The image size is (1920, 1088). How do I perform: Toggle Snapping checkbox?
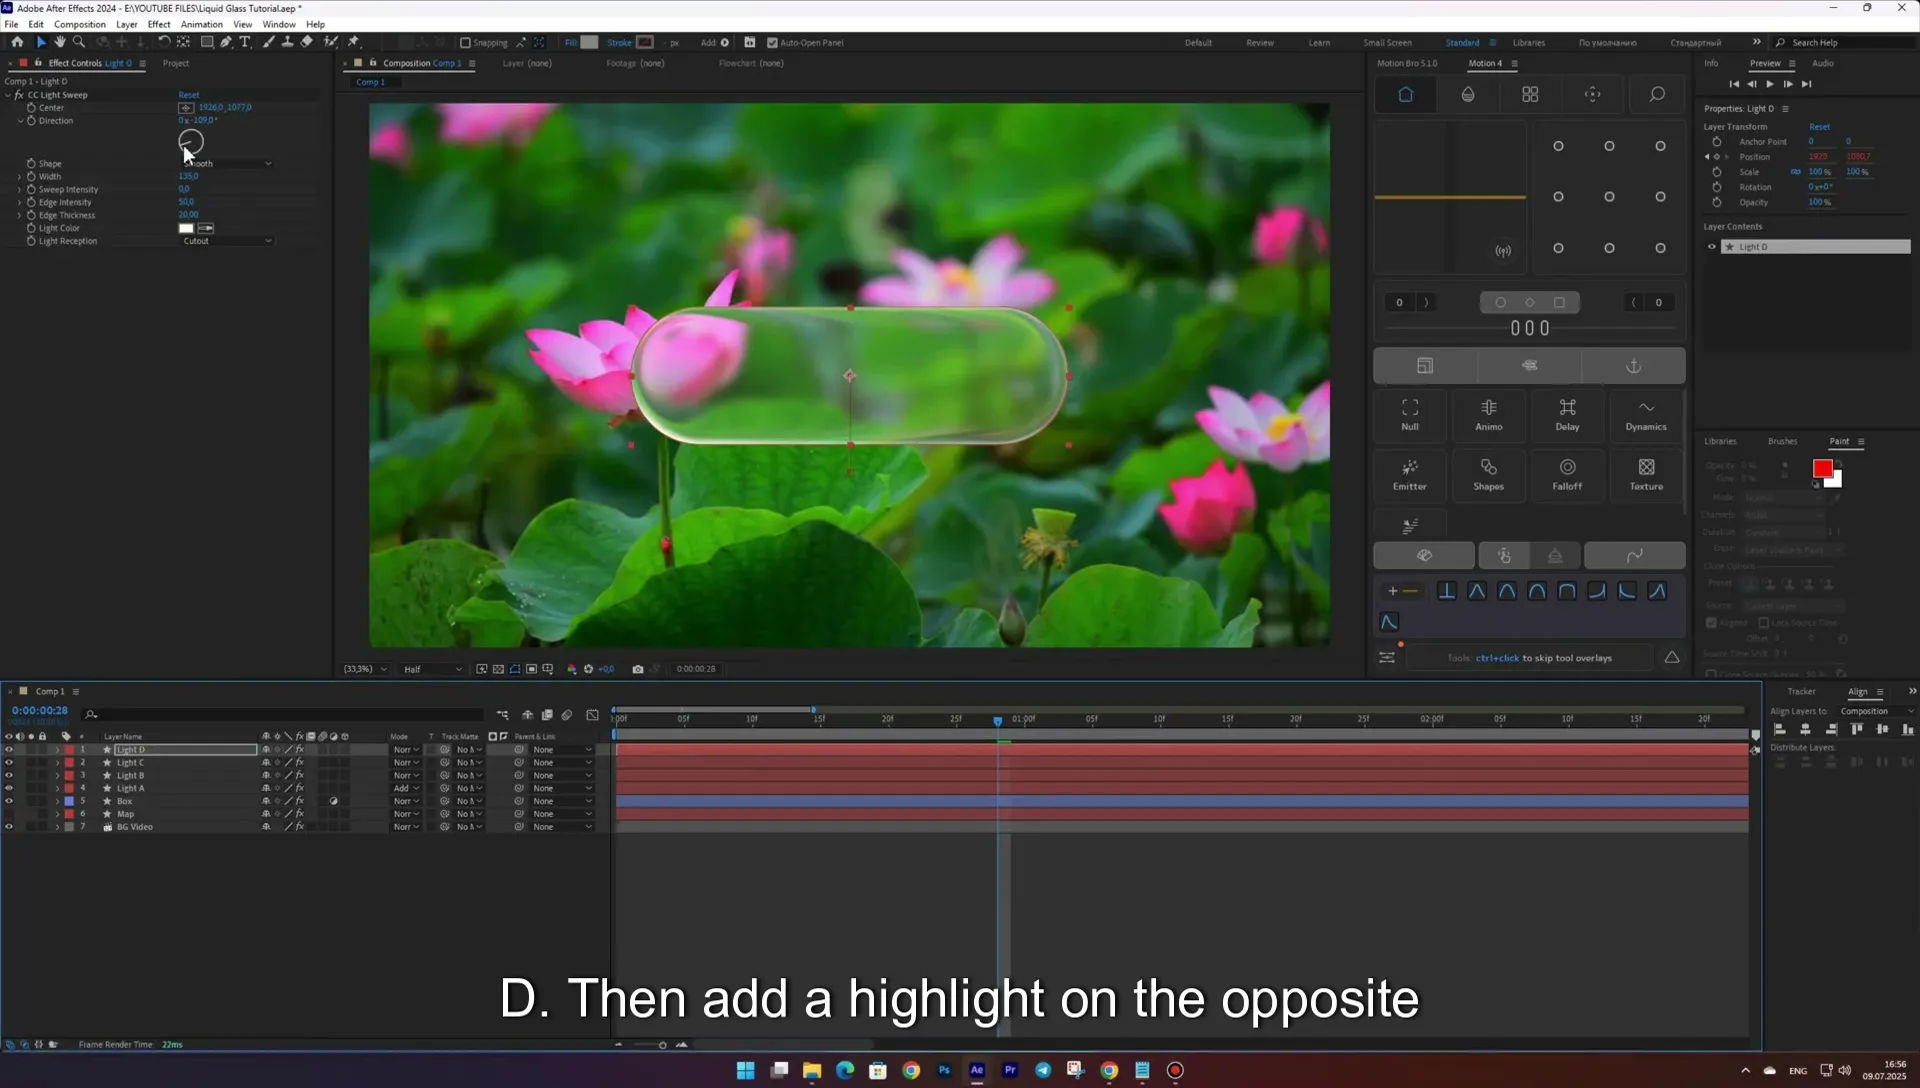[465, 43]
